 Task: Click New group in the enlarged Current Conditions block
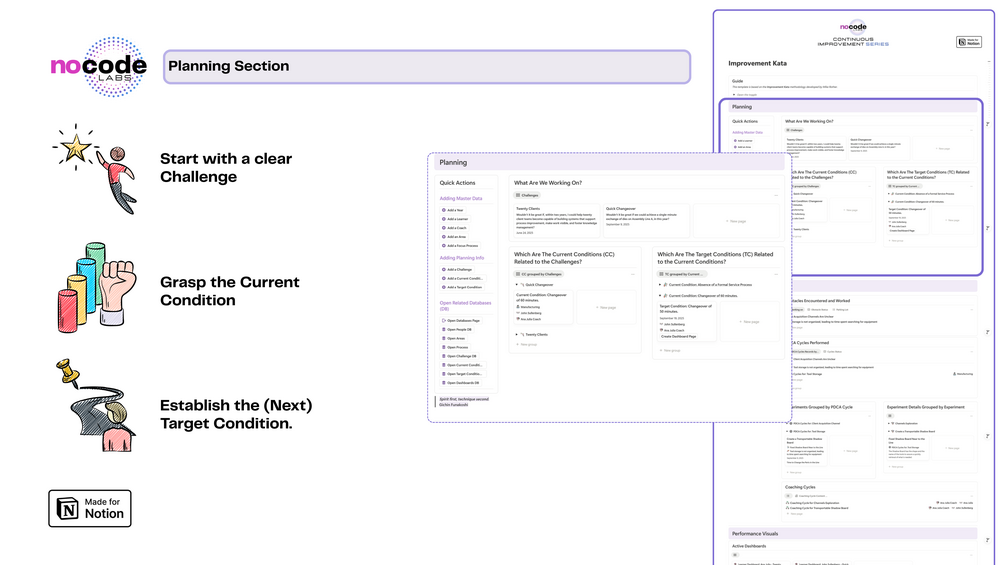[527, 345]
